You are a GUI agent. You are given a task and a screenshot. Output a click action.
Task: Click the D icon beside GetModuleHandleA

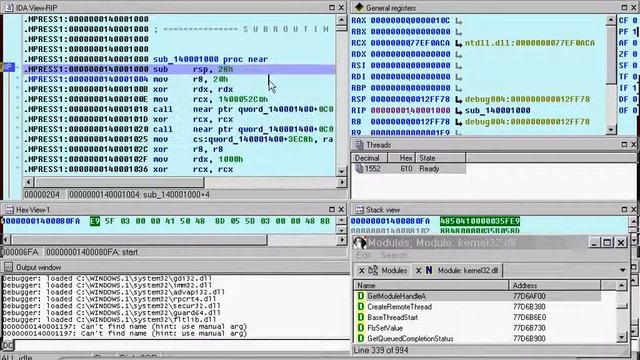point(360,296)
